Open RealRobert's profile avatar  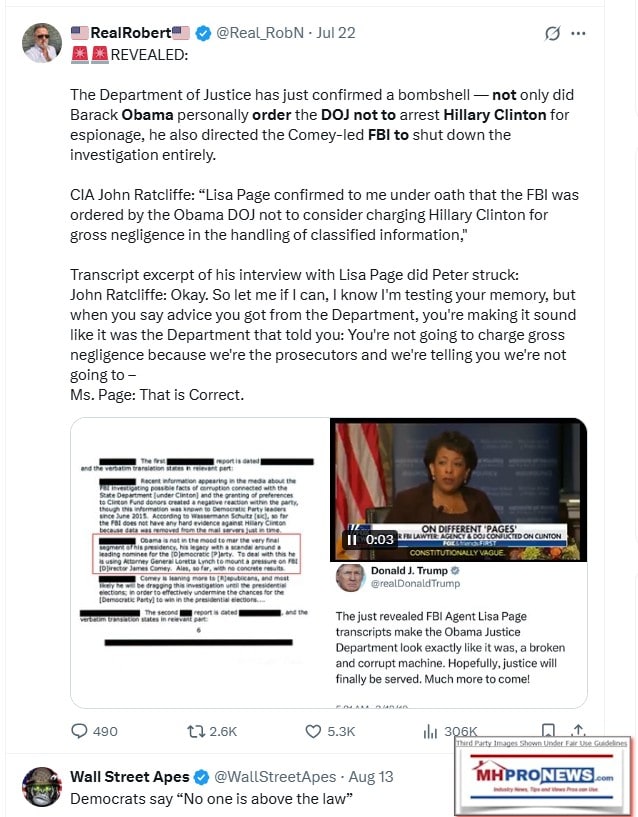point(42,43)
